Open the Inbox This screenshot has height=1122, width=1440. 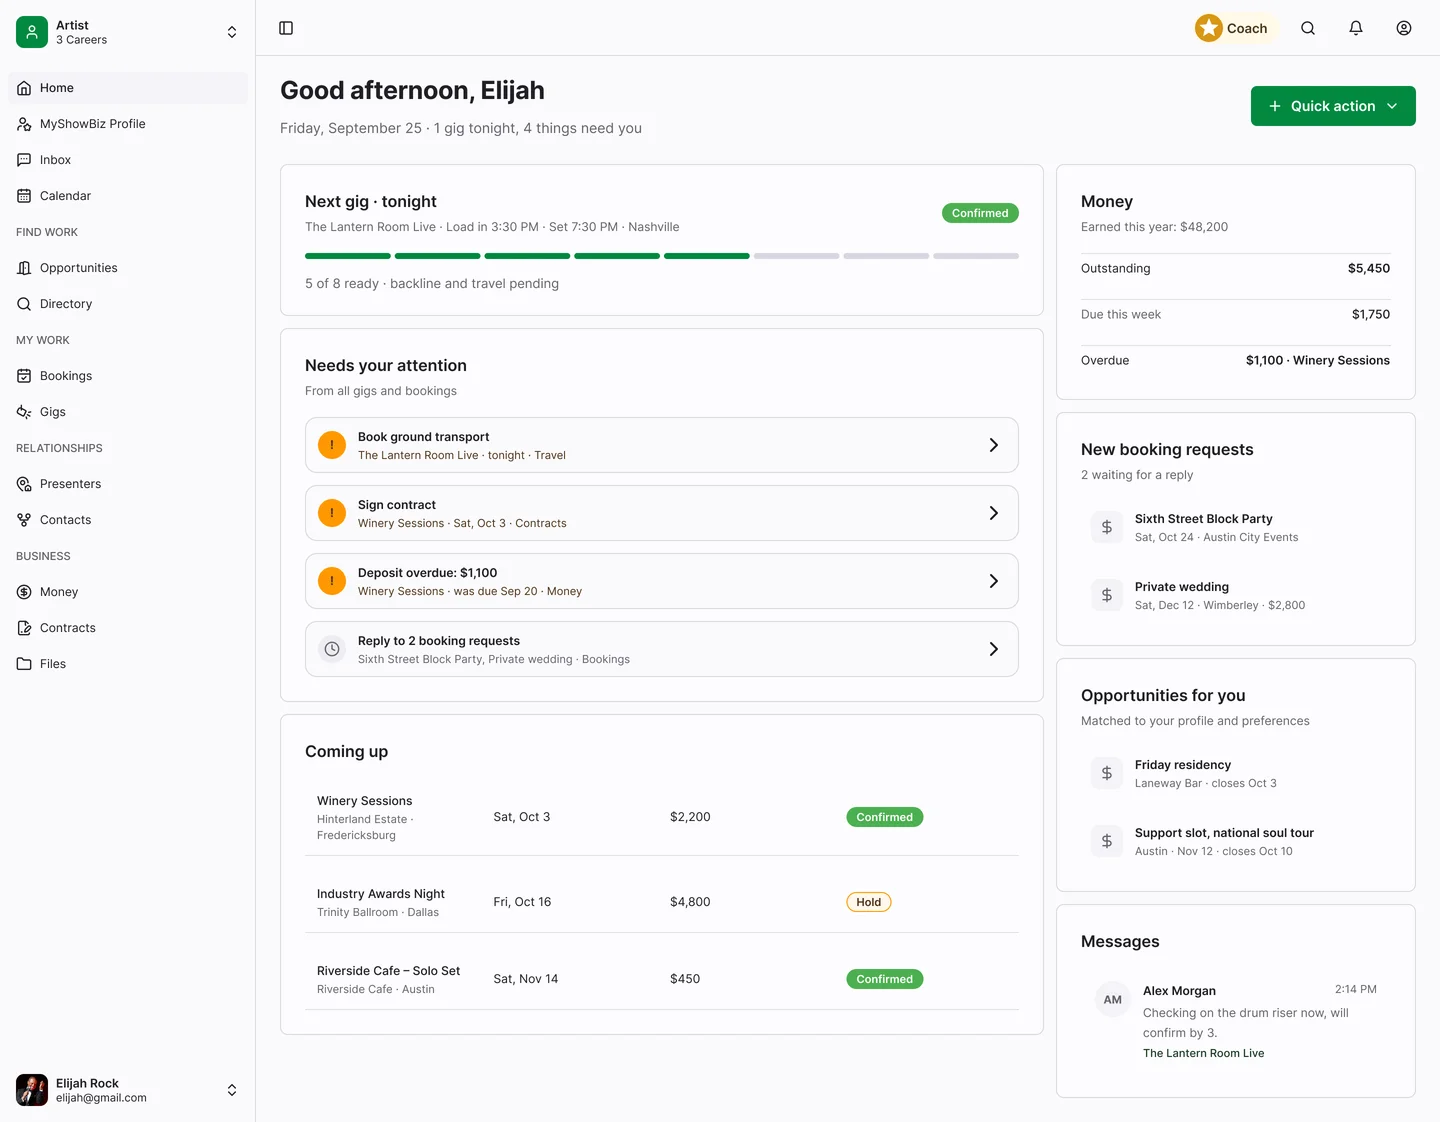[128, 160]
